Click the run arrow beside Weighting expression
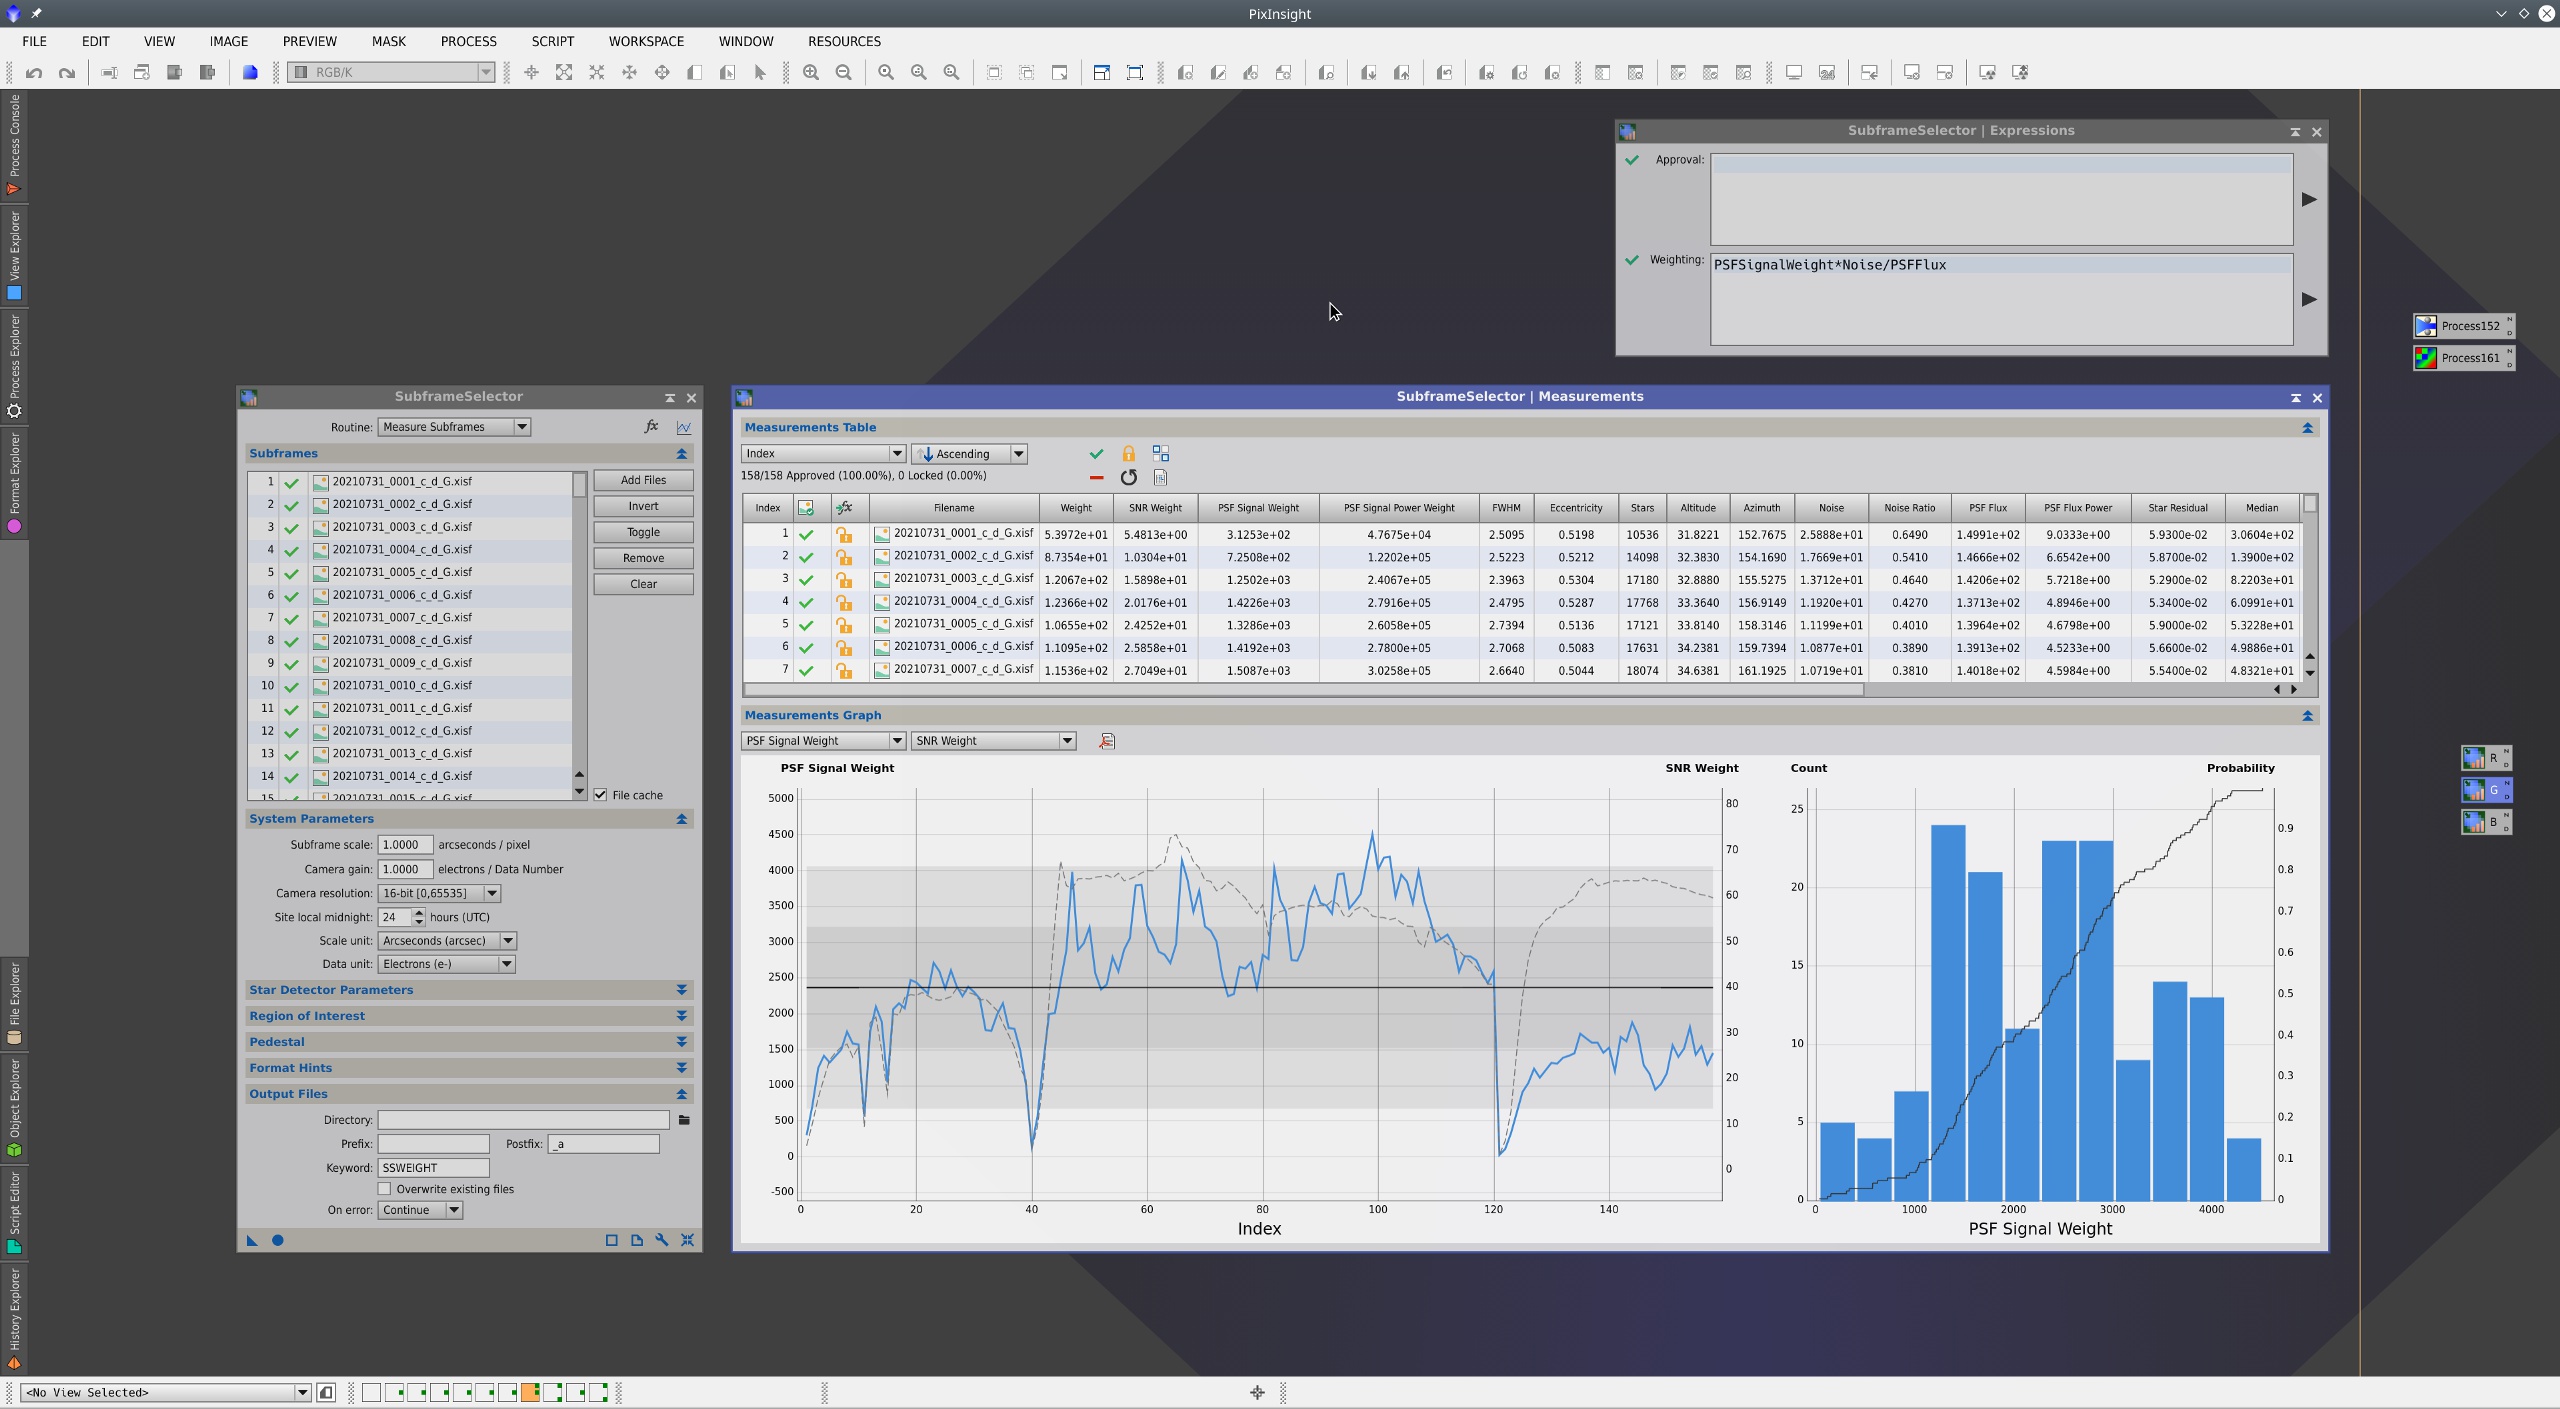The image size is (2560, 1409). point(2309,299)
